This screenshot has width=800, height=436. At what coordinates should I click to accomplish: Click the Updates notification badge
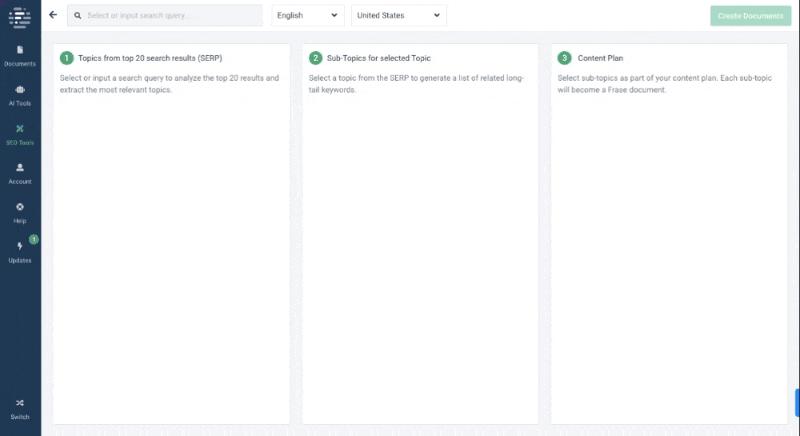[x=34, y=239]
